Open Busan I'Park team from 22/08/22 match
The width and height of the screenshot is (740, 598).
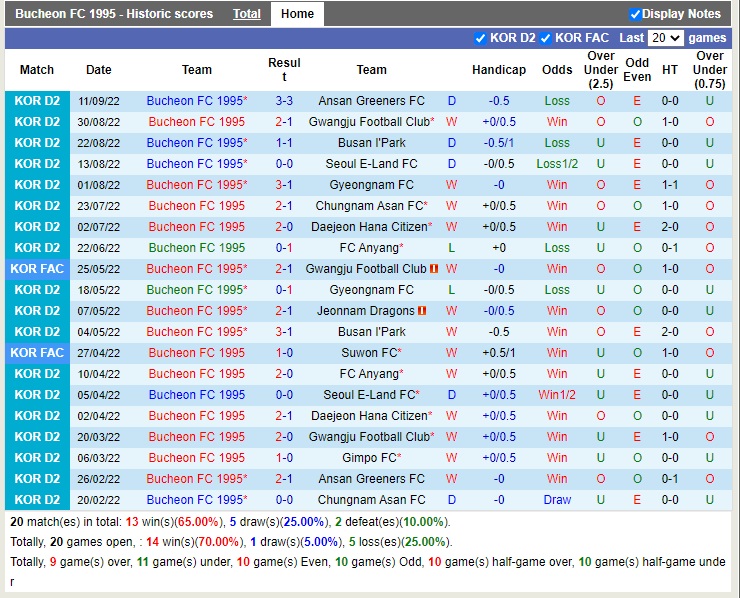pyautogui.click(x=371, y=143)
